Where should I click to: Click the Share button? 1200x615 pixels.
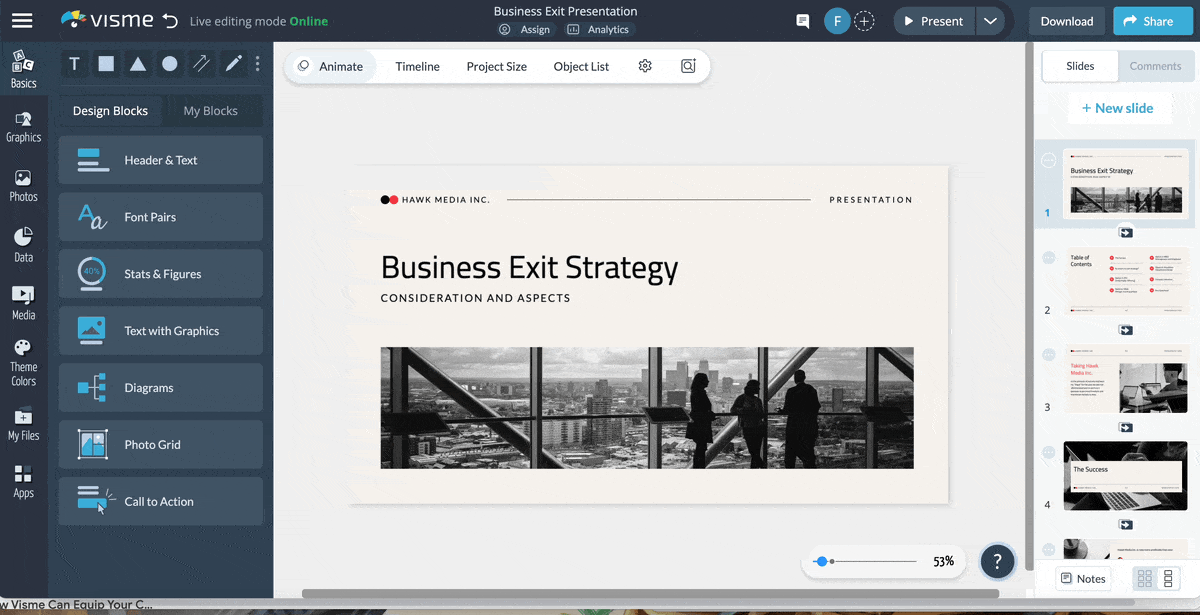[x=1152, y=20]
